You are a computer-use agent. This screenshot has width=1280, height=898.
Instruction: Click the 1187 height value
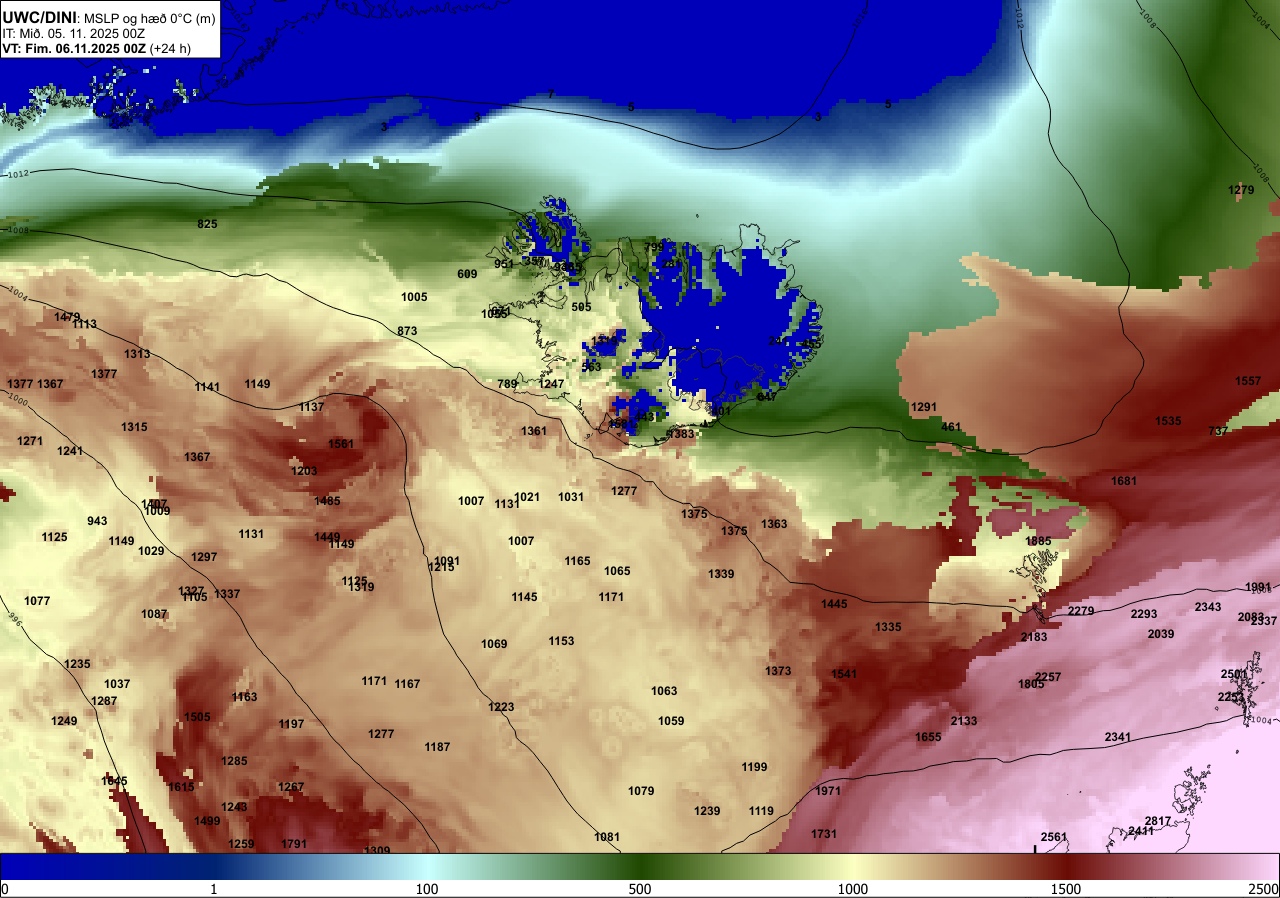437,747
